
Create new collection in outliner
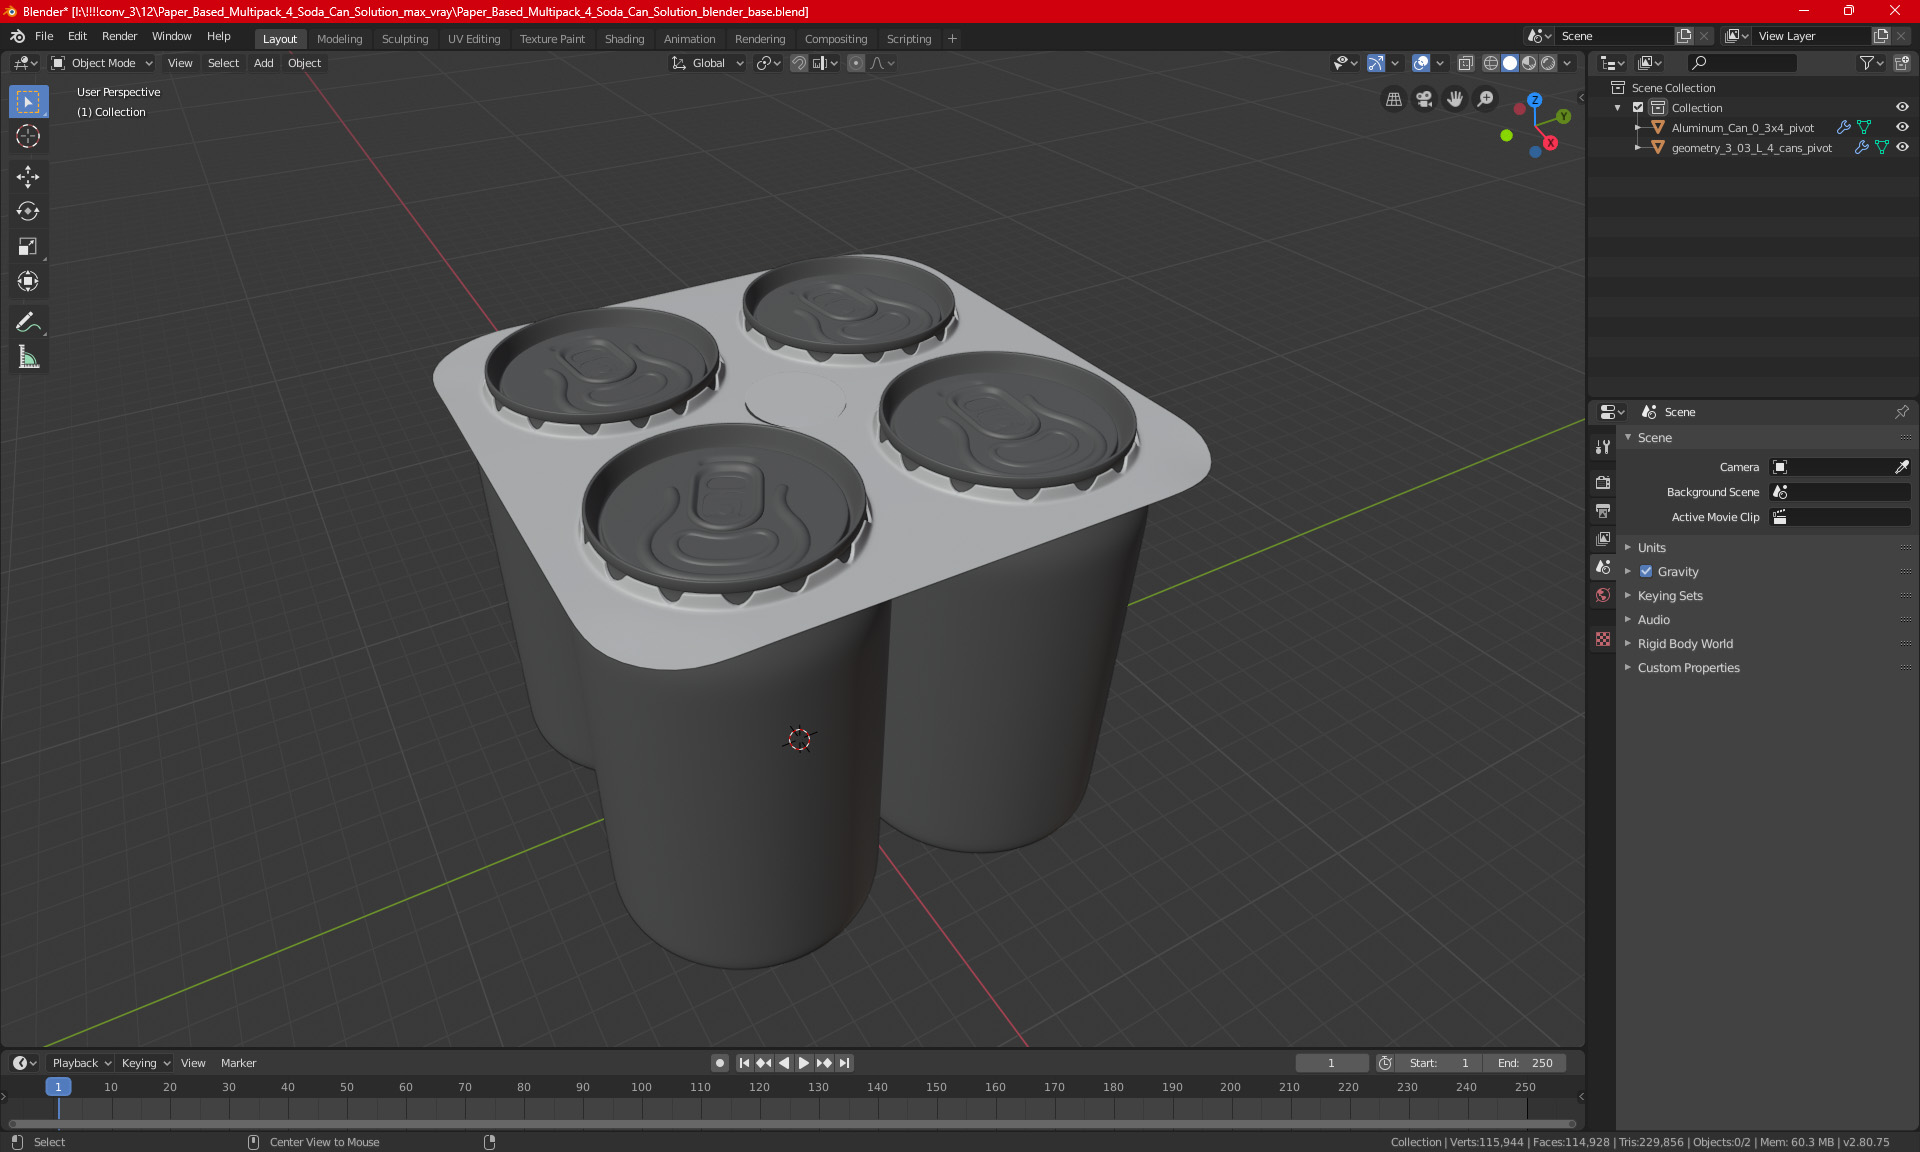[x=1901, y=63]
